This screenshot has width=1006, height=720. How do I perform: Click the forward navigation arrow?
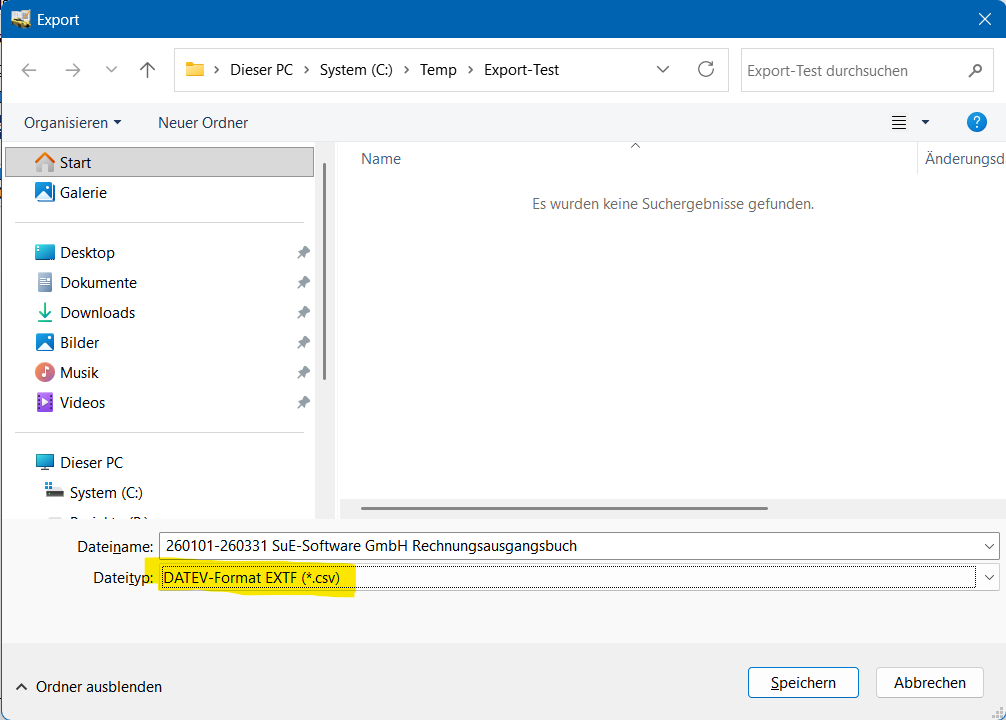point(72,70)
